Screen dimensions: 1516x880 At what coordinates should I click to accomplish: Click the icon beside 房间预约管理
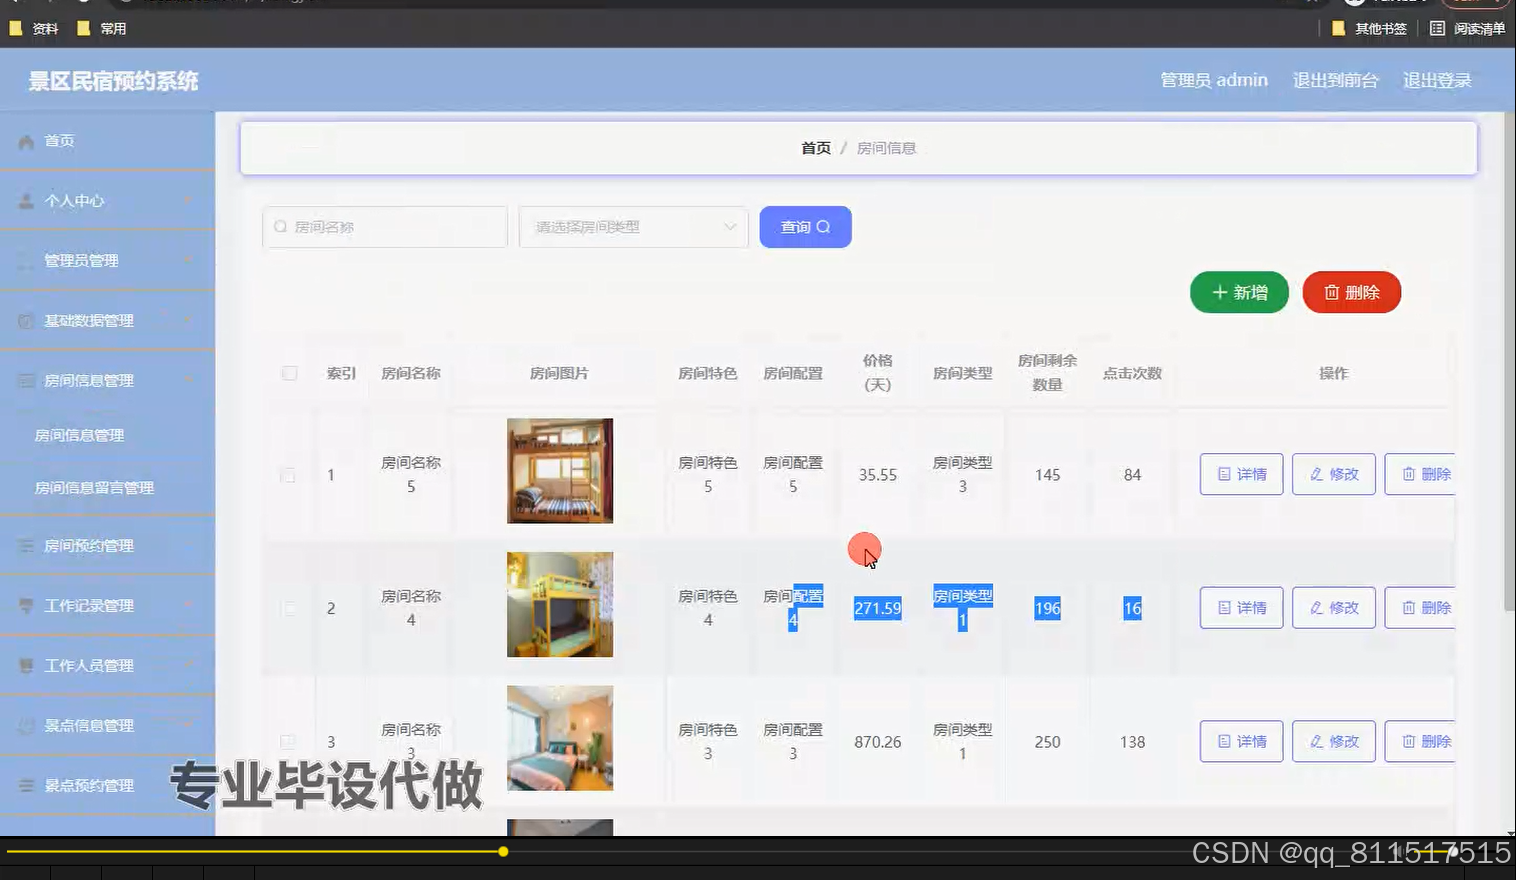[26, 546]
